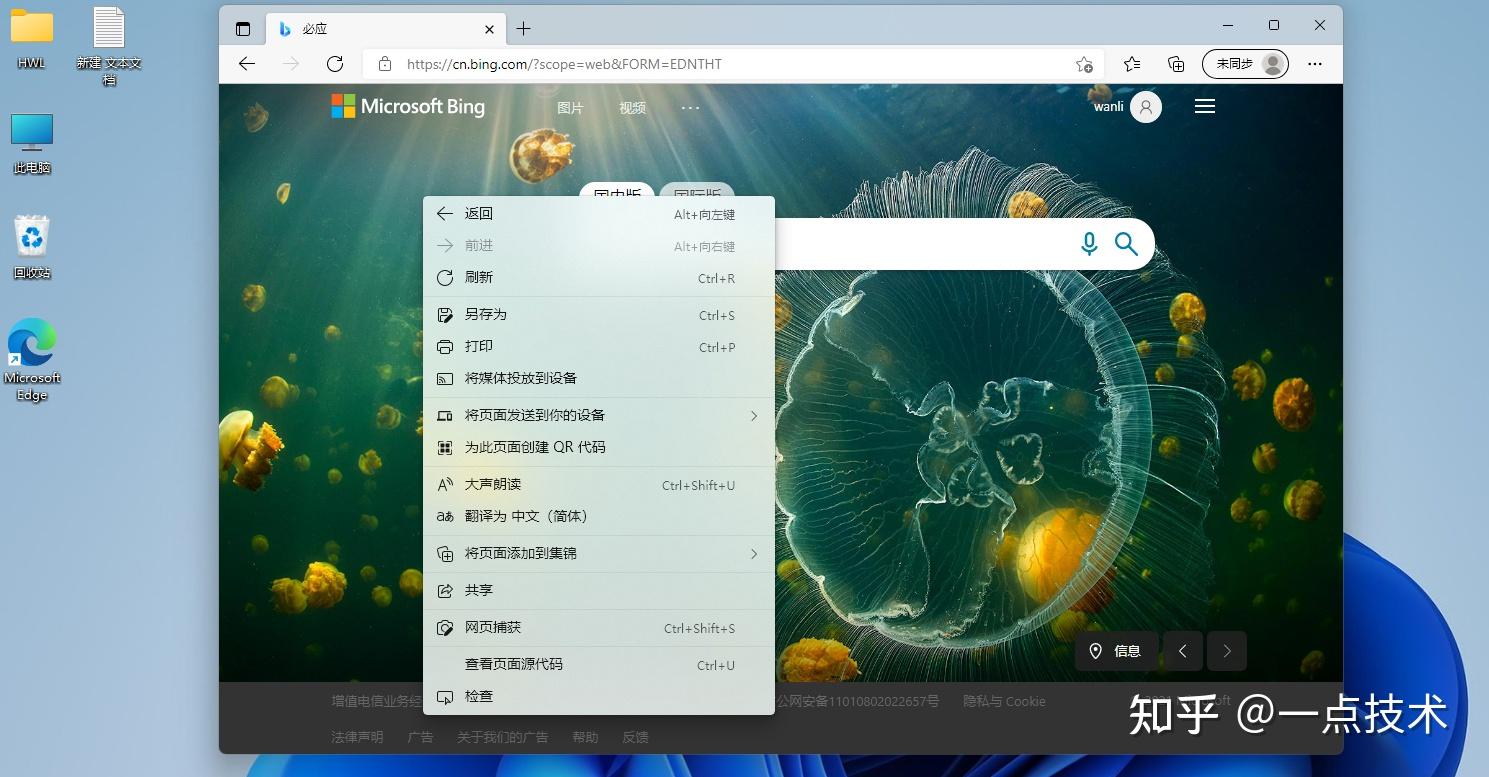Expand 将页面添加到集锦 submenu

click(599, 553)
